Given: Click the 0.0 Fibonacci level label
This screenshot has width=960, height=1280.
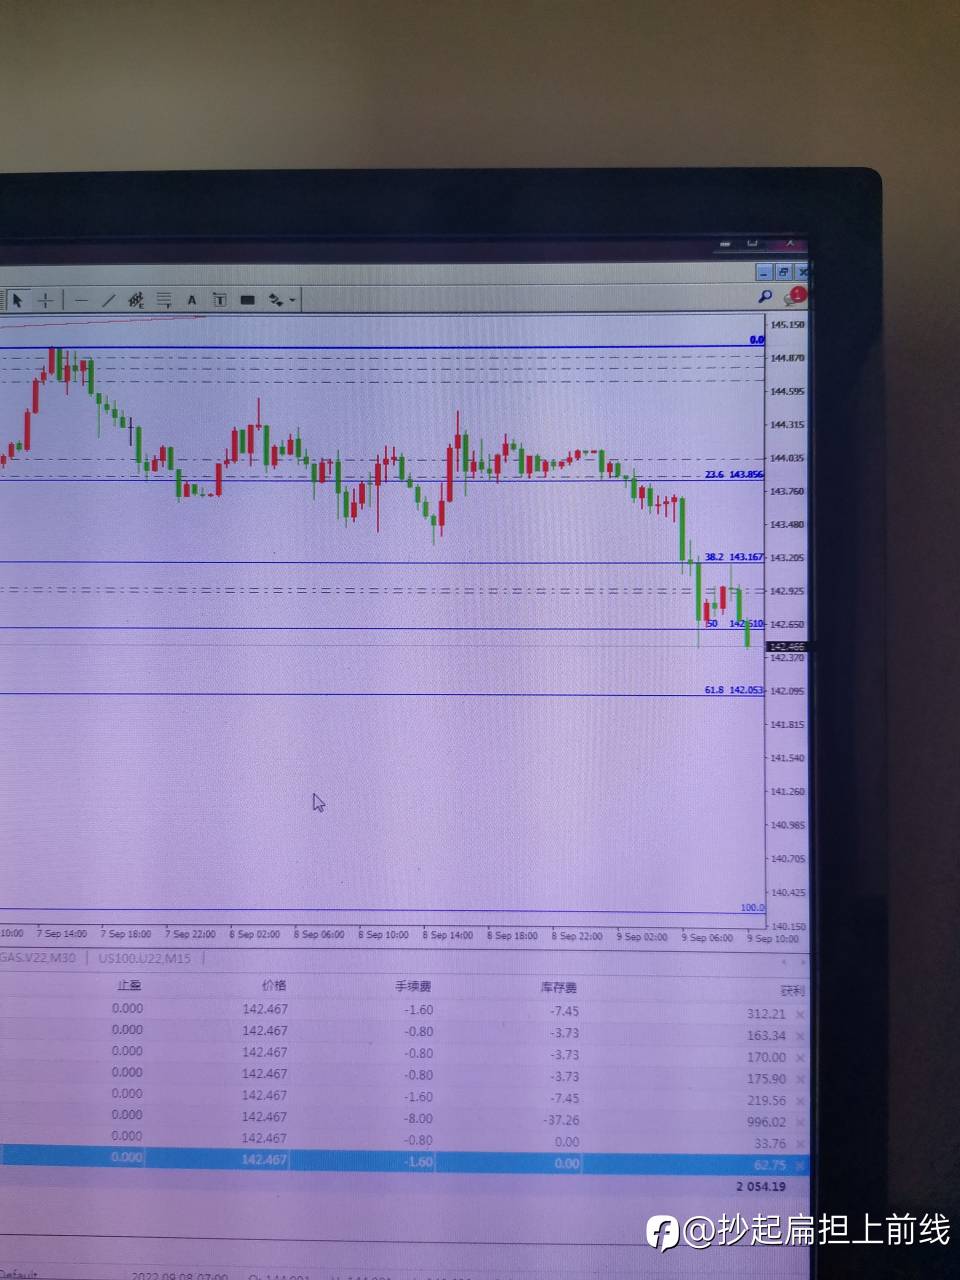Looking at the screenshot, I should (x=757, y=340).
